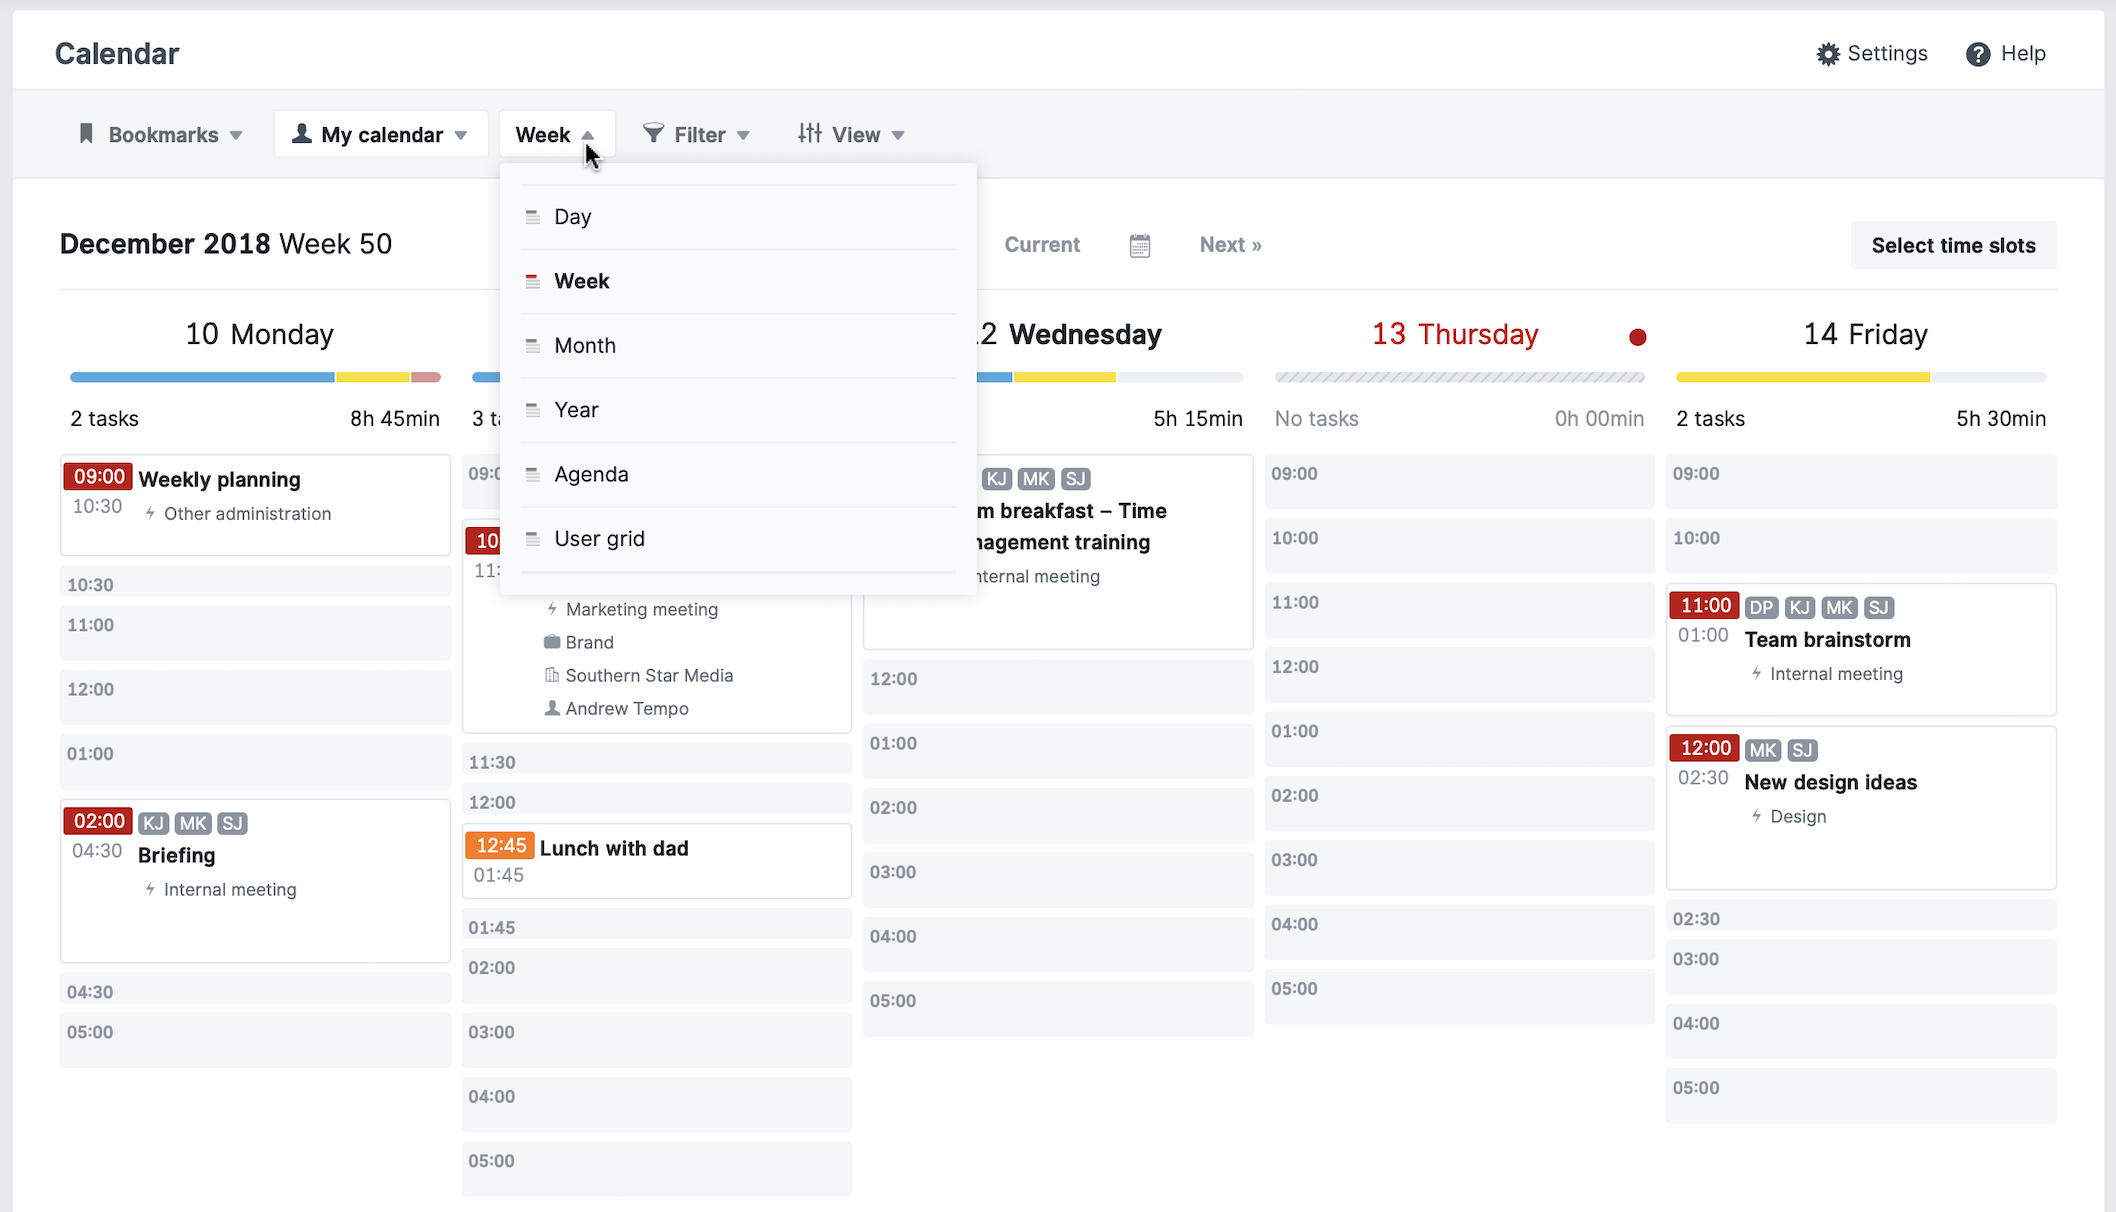
Task: Click Thursday's striped empty workload bar
Action: pos(1459,377)
